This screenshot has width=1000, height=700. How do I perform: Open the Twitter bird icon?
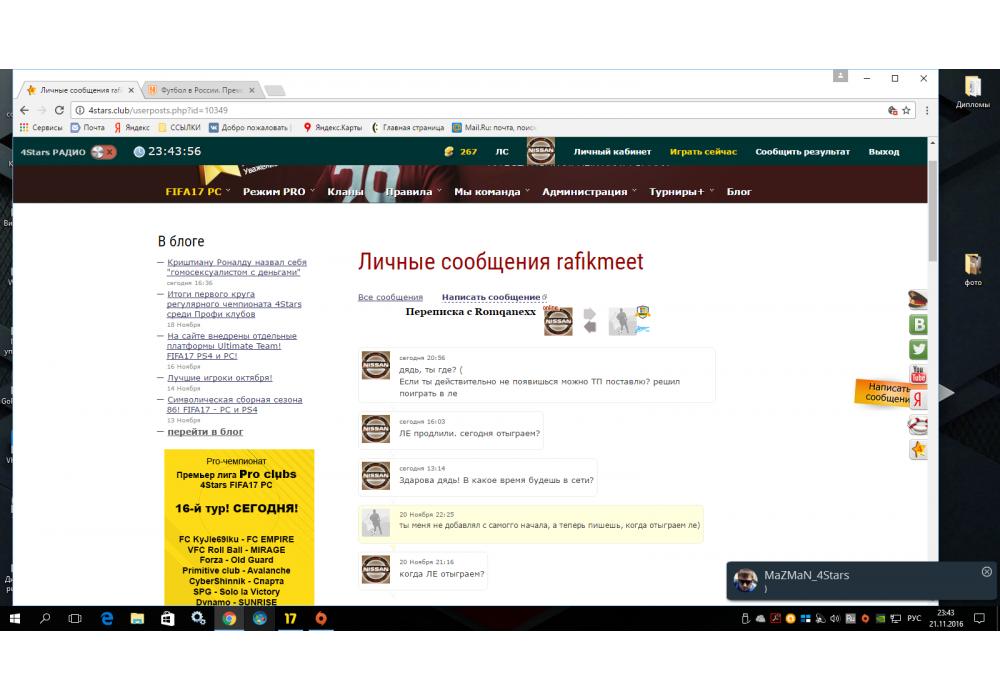918,349
